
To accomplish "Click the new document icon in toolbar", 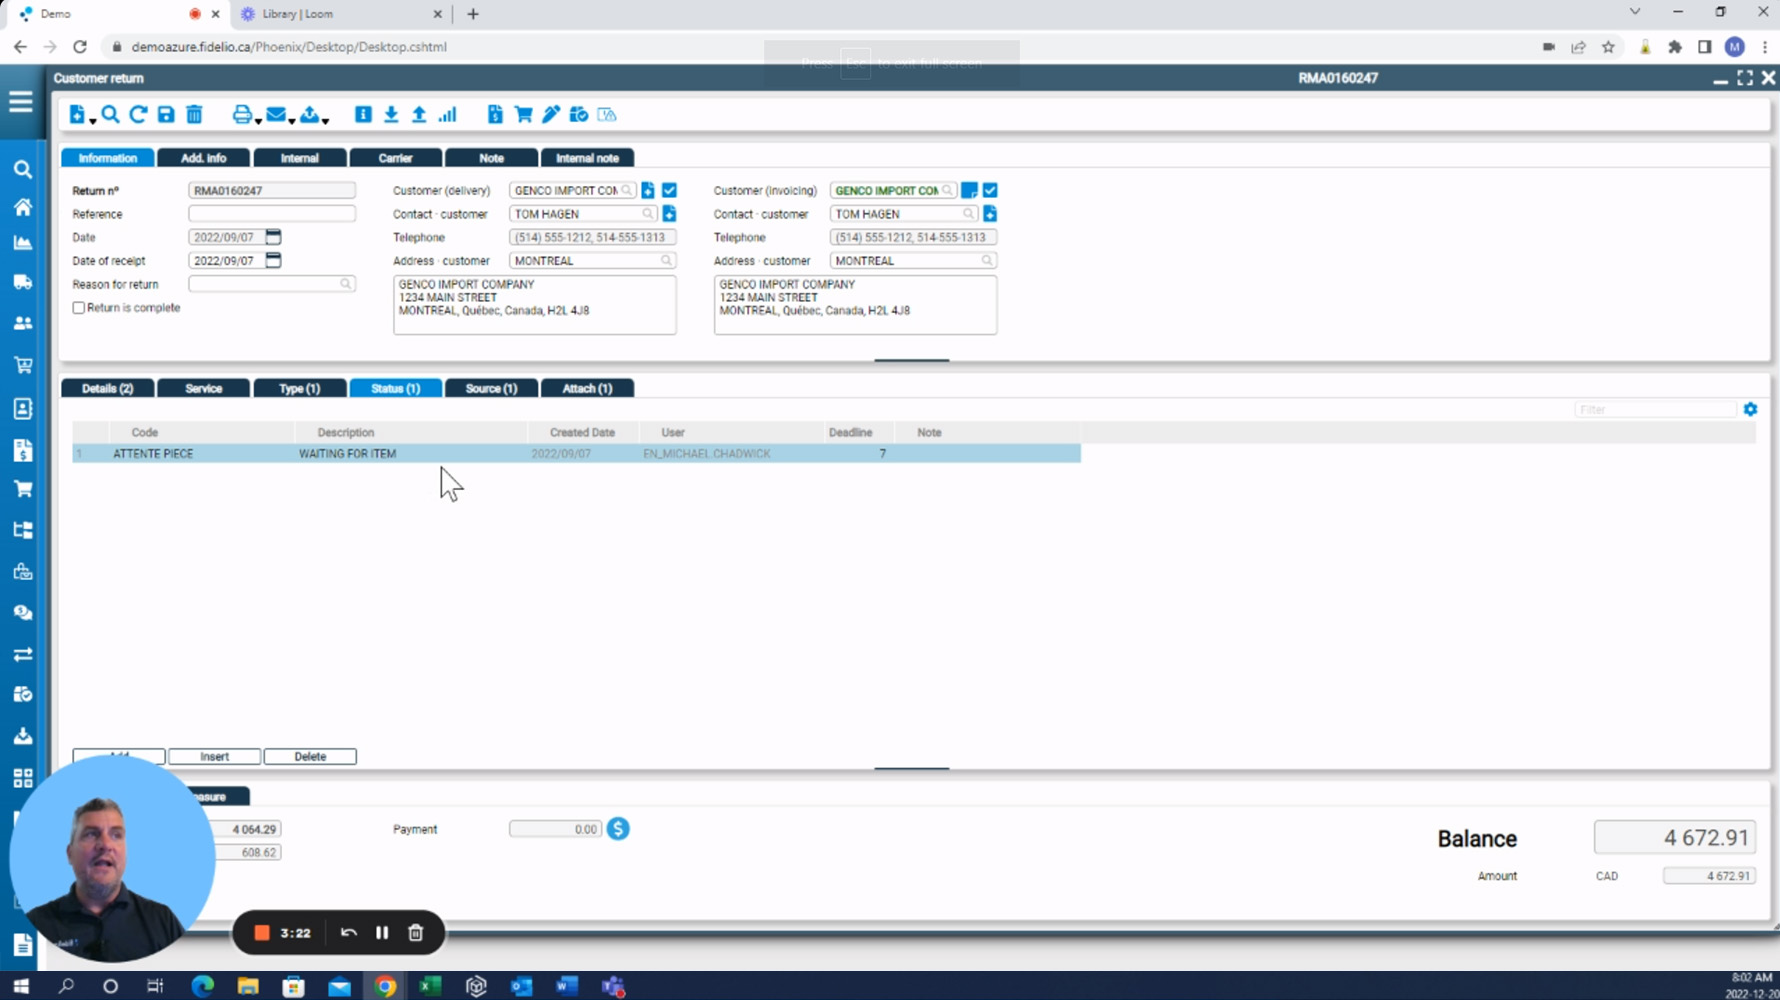I will point(77,114).
